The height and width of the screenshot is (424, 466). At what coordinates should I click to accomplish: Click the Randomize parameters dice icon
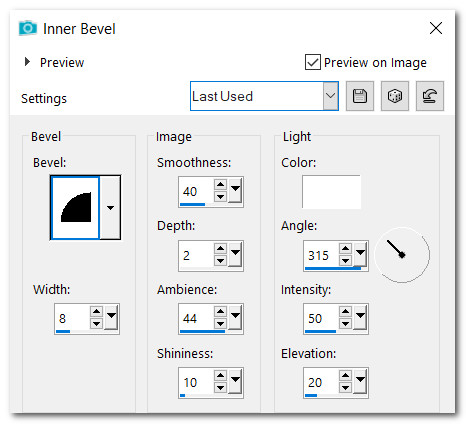pyautogui.click(x=395, y=96)
